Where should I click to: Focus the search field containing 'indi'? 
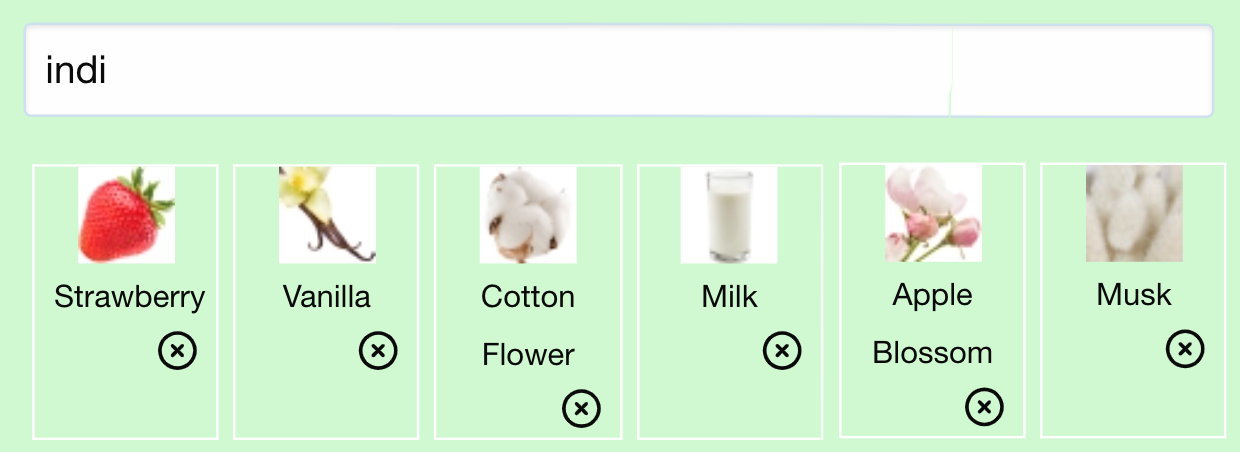[480, 71]
